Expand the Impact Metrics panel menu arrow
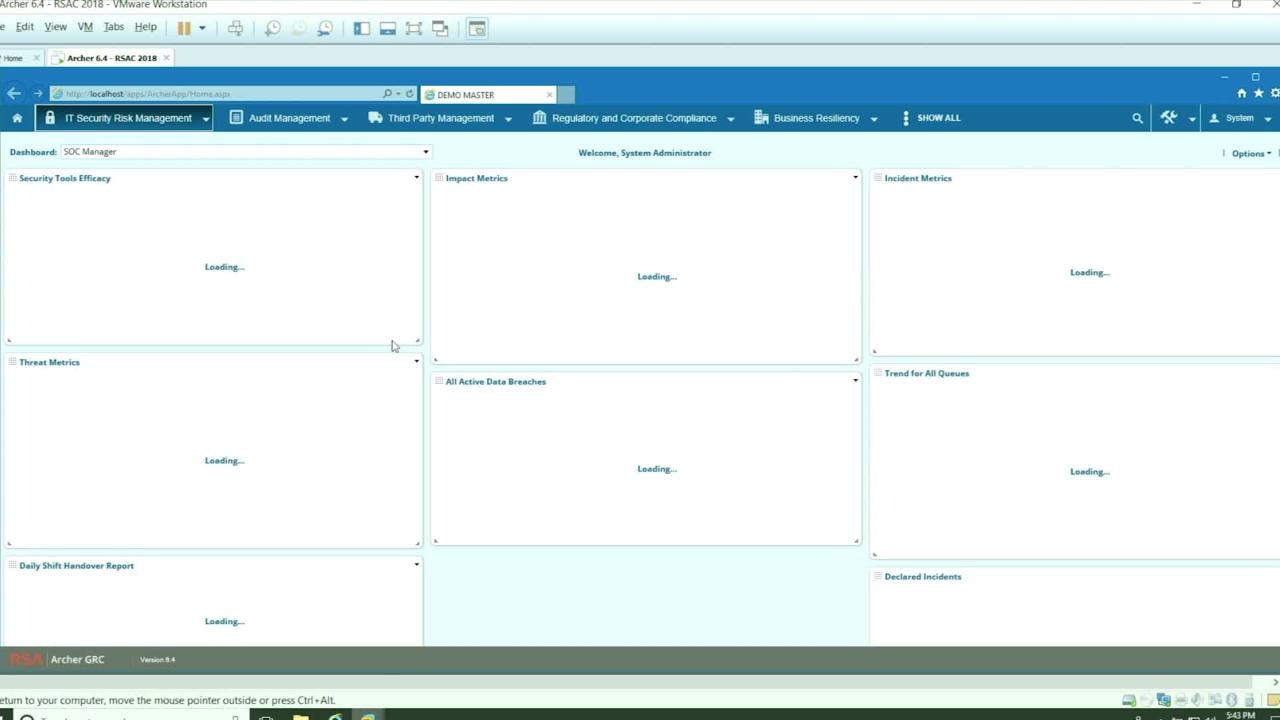 (855, 177)
